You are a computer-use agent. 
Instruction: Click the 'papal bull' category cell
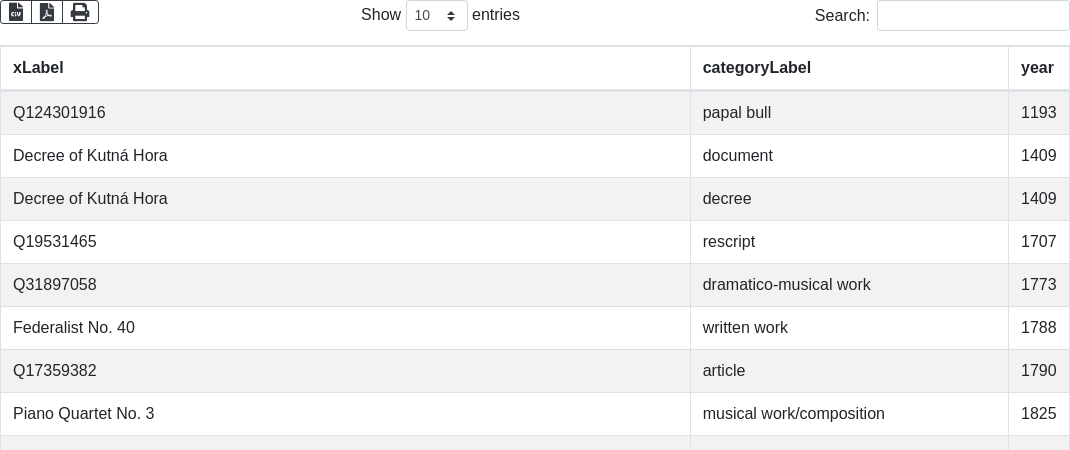click(737, 113)
